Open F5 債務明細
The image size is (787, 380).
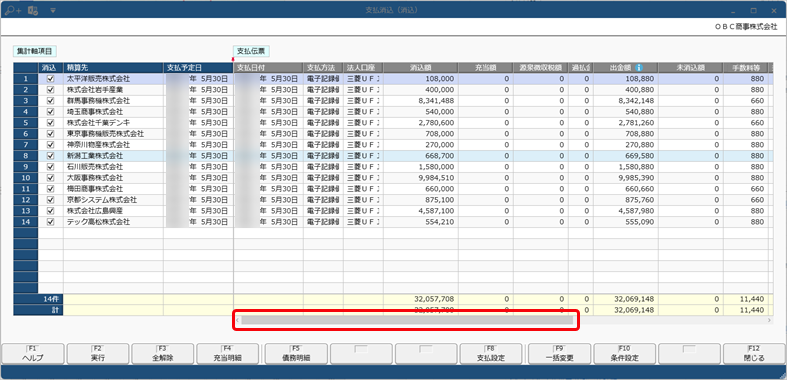tap(296, 353)
